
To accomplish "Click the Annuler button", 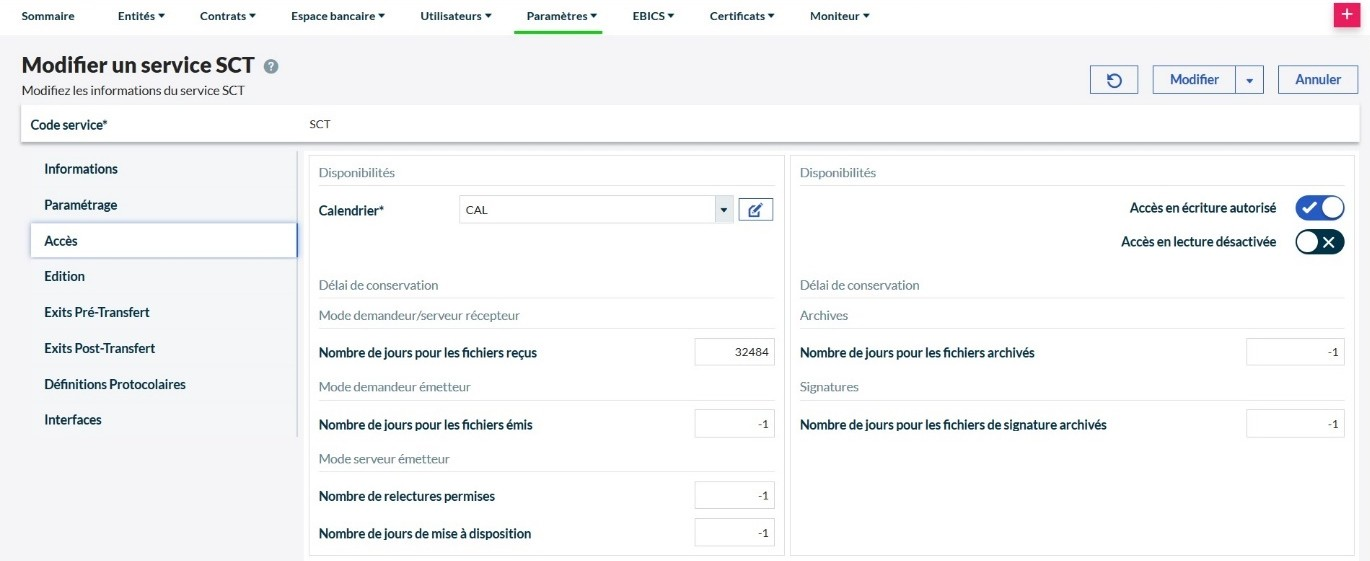I will [x=1318, y=80].
